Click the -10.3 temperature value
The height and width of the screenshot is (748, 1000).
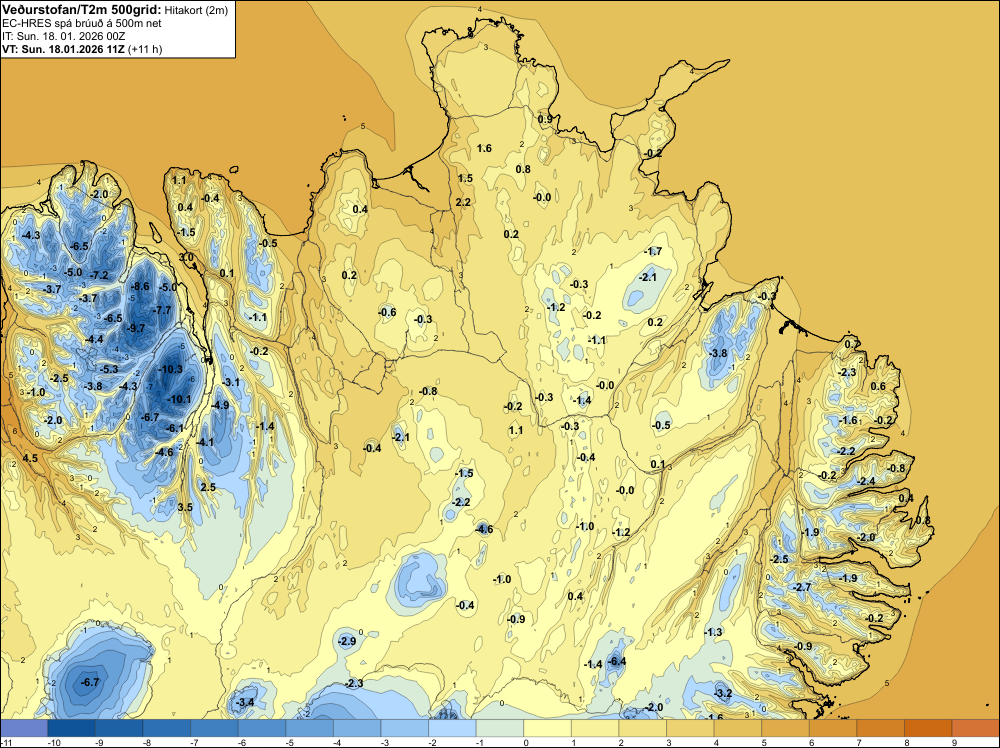point(170,369)
